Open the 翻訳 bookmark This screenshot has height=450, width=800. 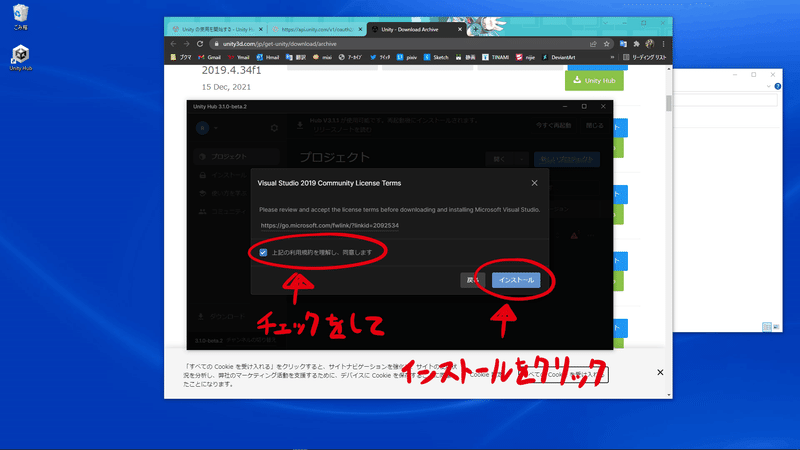coord(296,57)
